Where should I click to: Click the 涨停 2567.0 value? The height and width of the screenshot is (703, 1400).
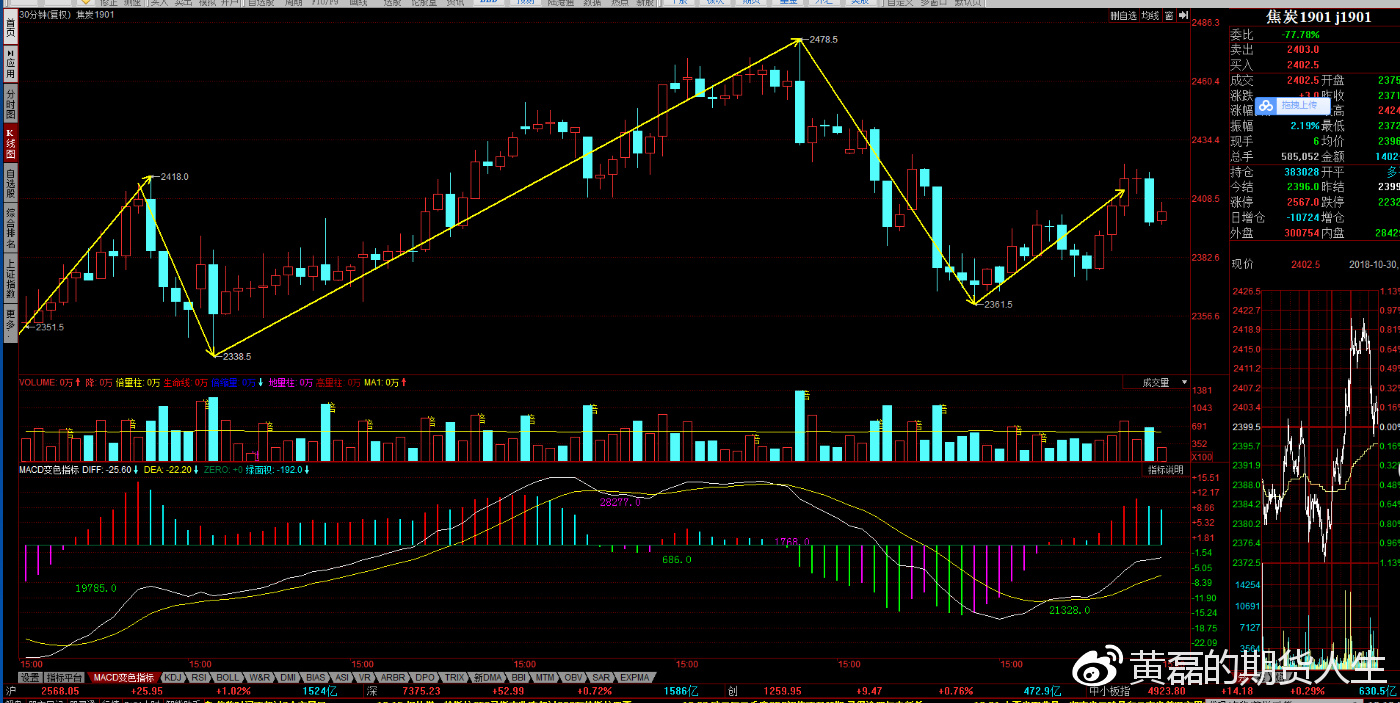pos(1302,202)
